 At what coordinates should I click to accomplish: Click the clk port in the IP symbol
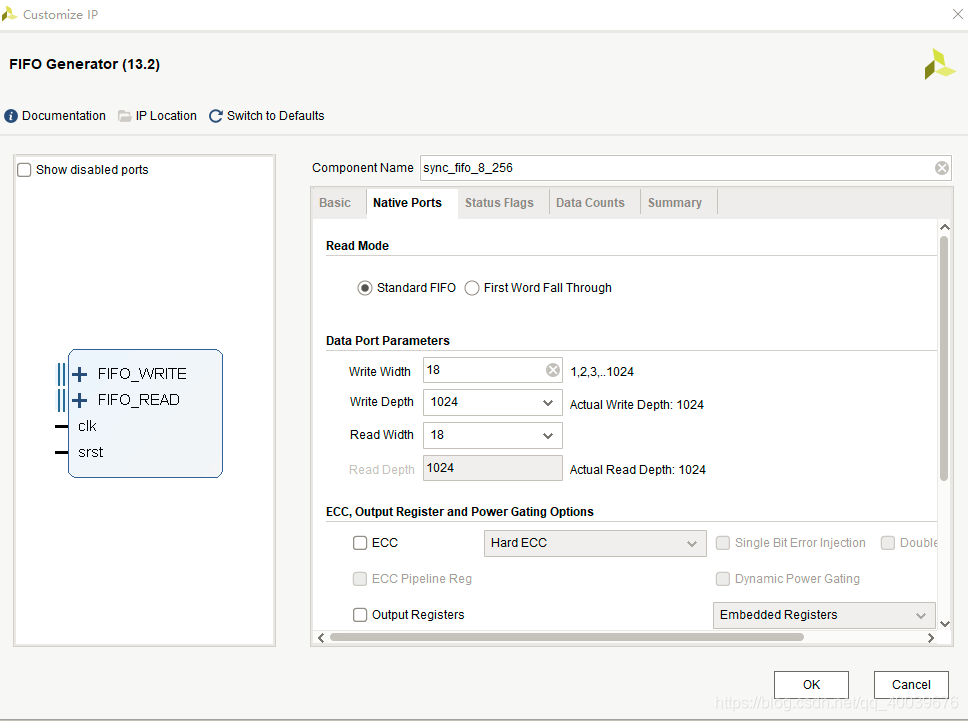pyautogui.click(x=87, y=426)
